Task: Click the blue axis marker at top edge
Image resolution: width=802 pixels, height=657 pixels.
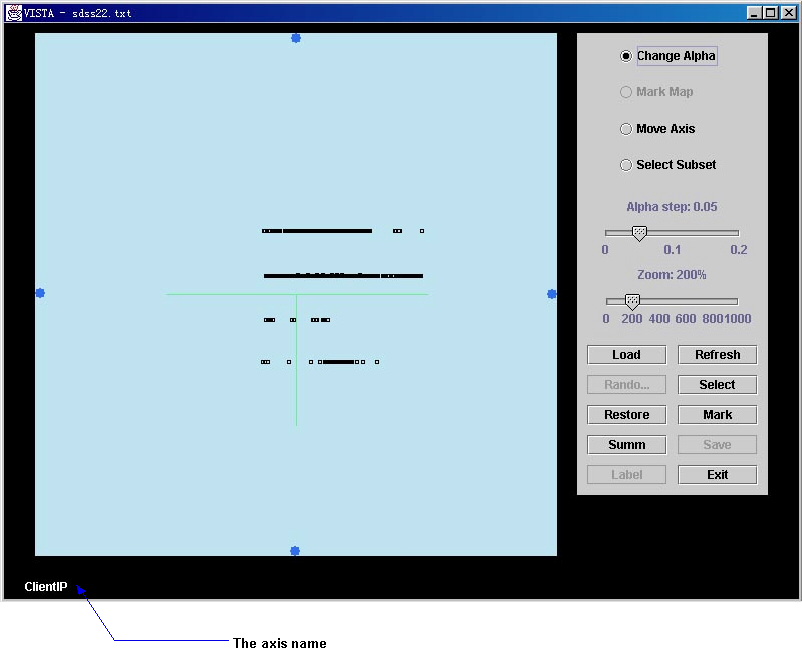Action: click(296, 38)
